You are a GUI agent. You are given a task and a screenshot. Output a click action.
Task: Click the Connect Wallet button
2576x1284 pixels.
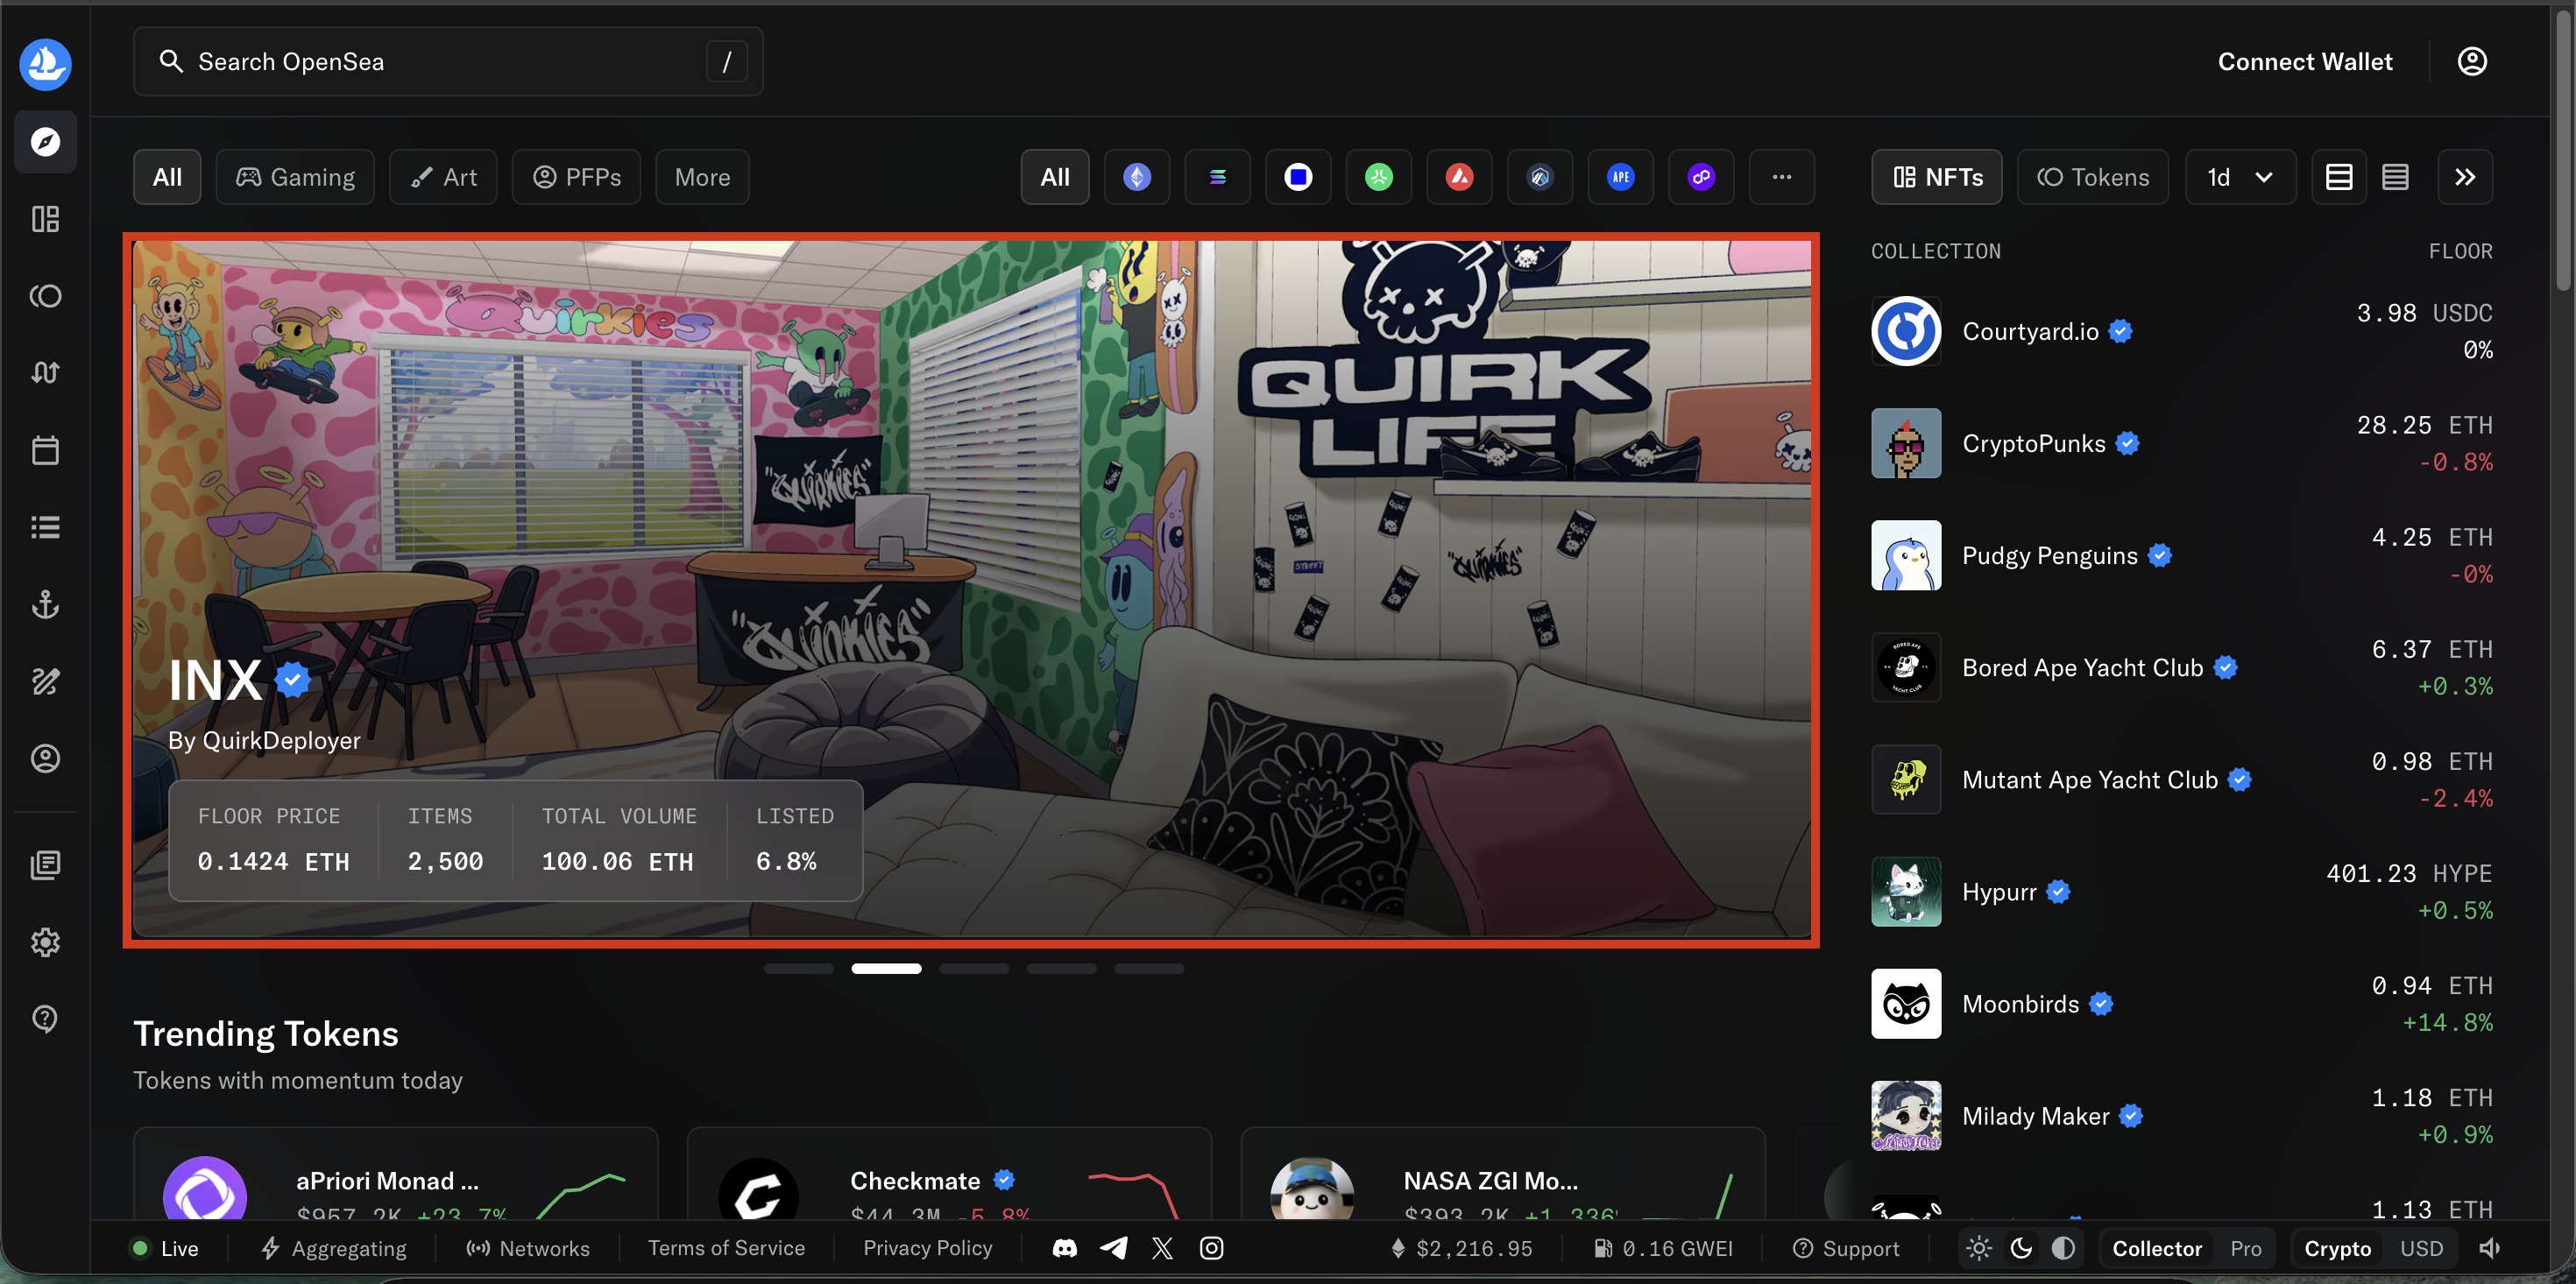click(x=2304, y=62)
